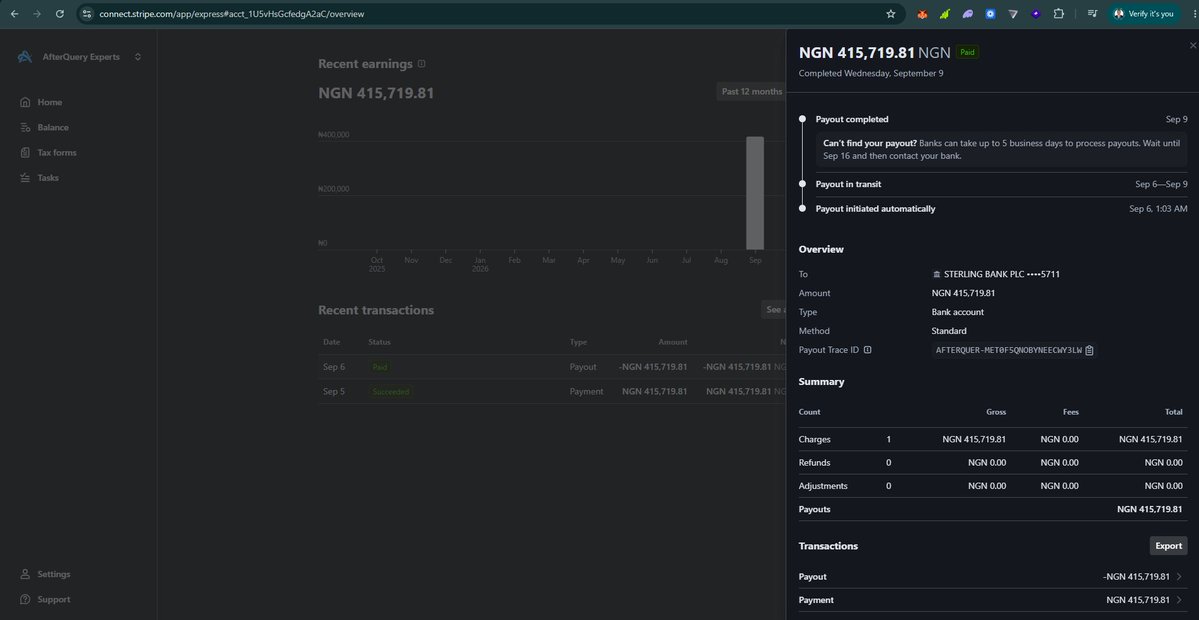Click the Payout in transit timeline step
1199x620 pixels.
[x=848, y=184]
